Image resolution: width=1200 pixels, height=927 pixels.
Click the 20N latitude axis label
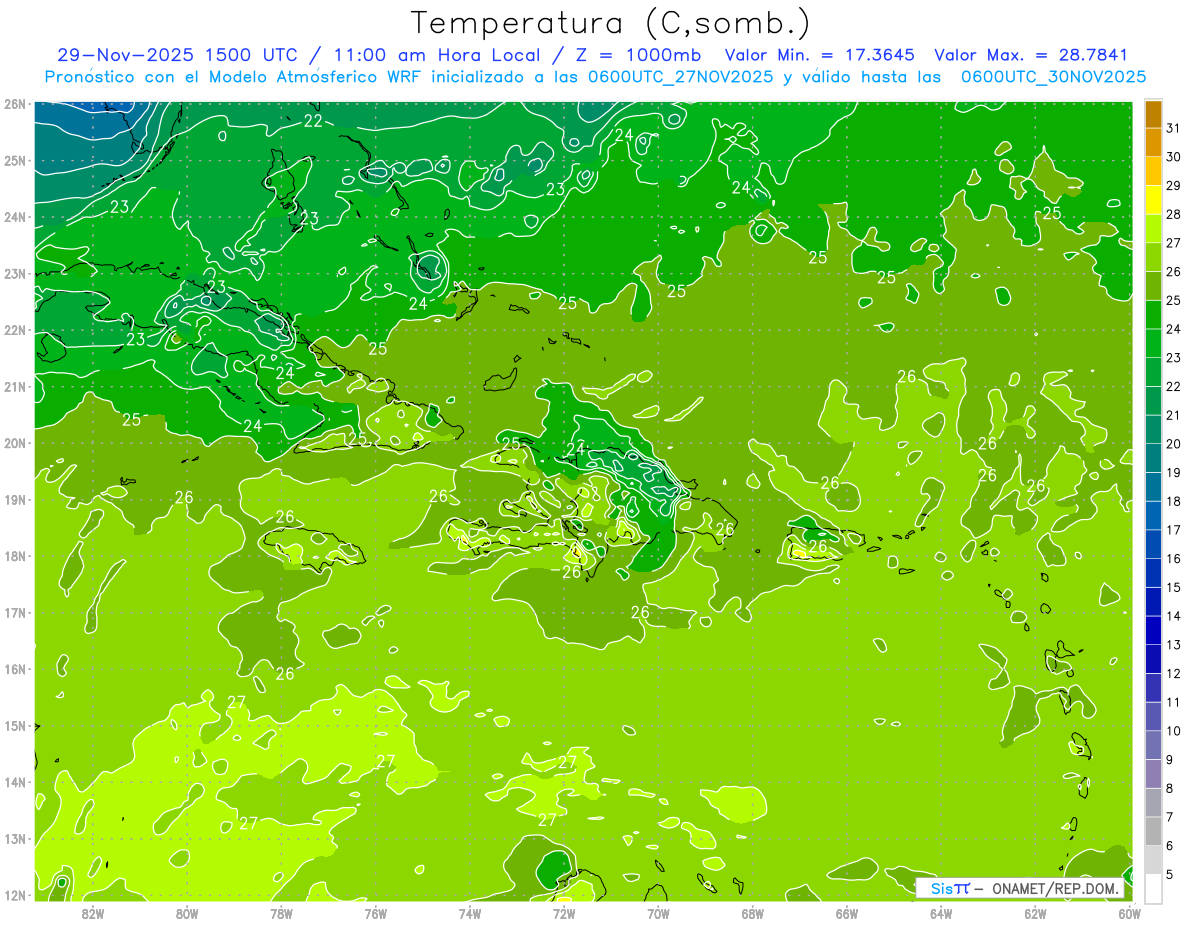(x=15, y=443)
